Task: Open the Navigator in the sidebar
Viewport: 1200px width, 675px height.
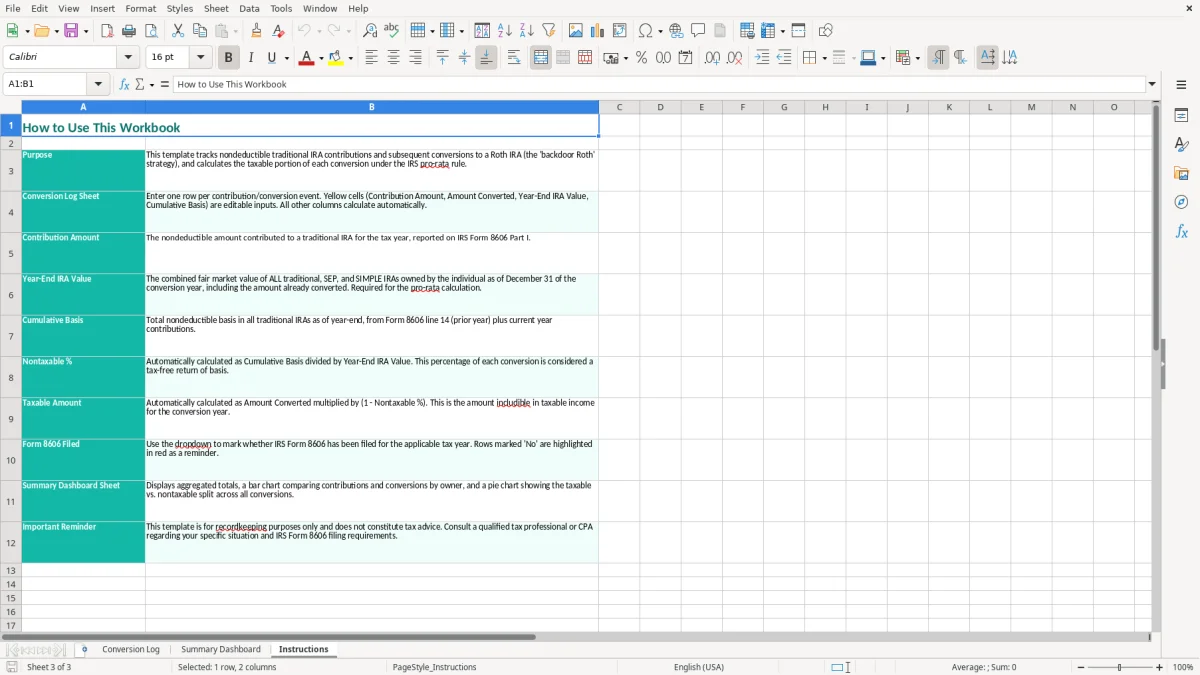Action: click(1181, 202)
